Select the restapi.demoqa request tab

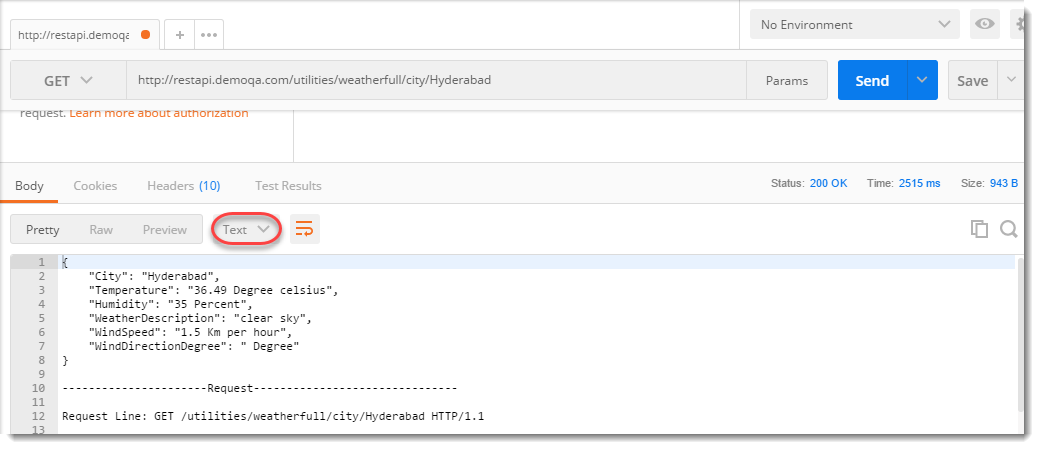[85, 34]
